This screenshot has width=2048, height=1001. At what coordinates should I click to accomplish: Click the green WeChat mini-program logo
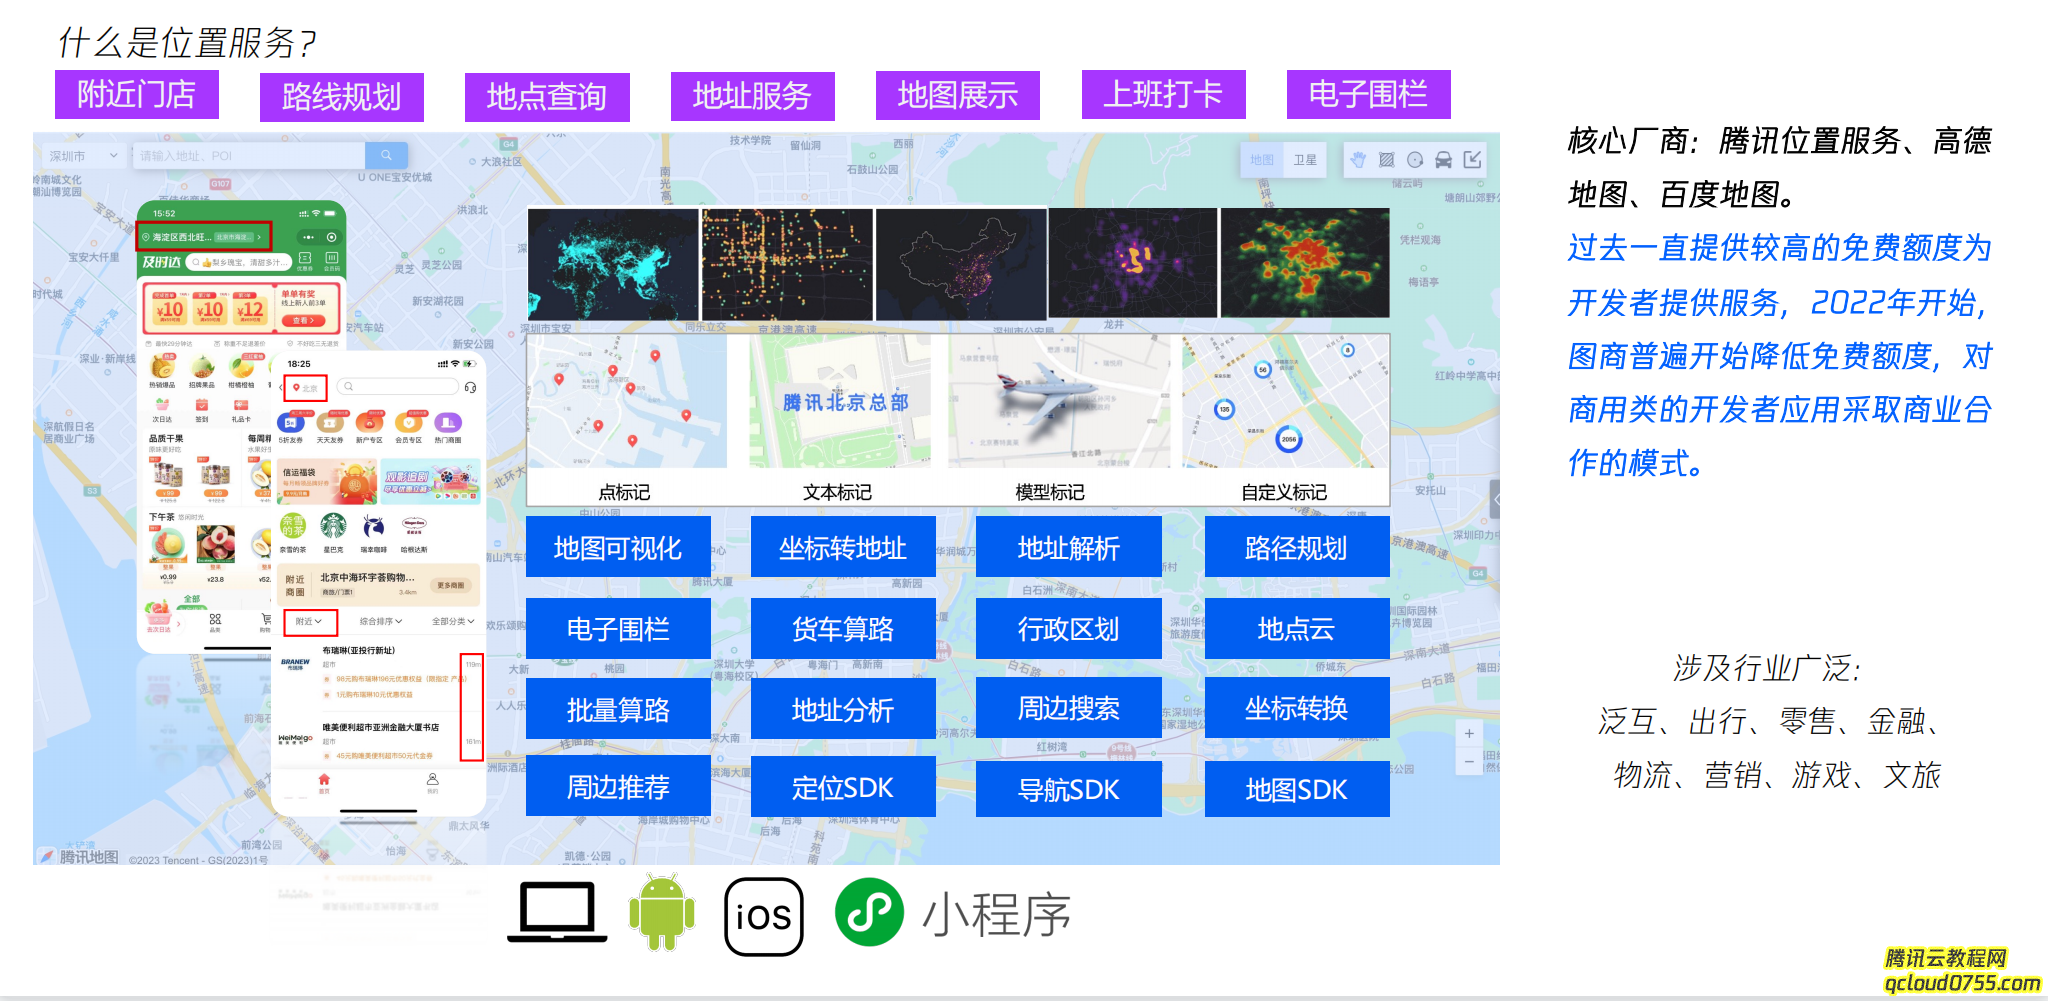869,912
